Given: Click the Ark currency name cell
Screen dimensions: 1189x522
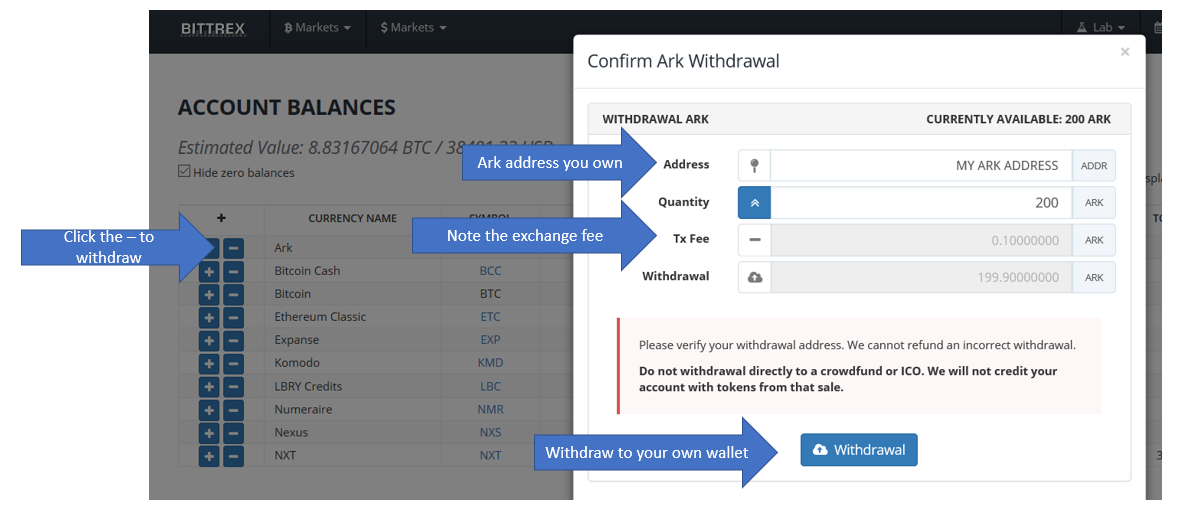Looking at the screenshot, I should coord(283,248).
